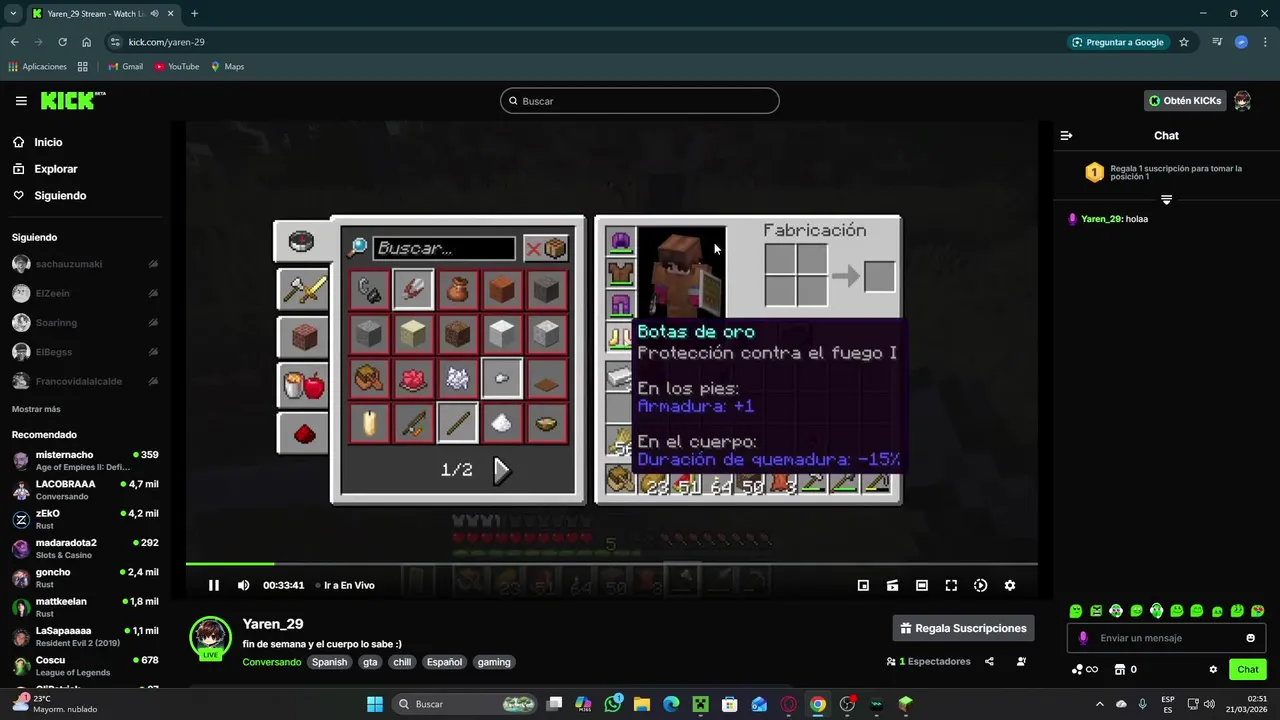Open Windows Start menu
The height and width of the screenshot is (720, 1280).
(x=375, y=704)
